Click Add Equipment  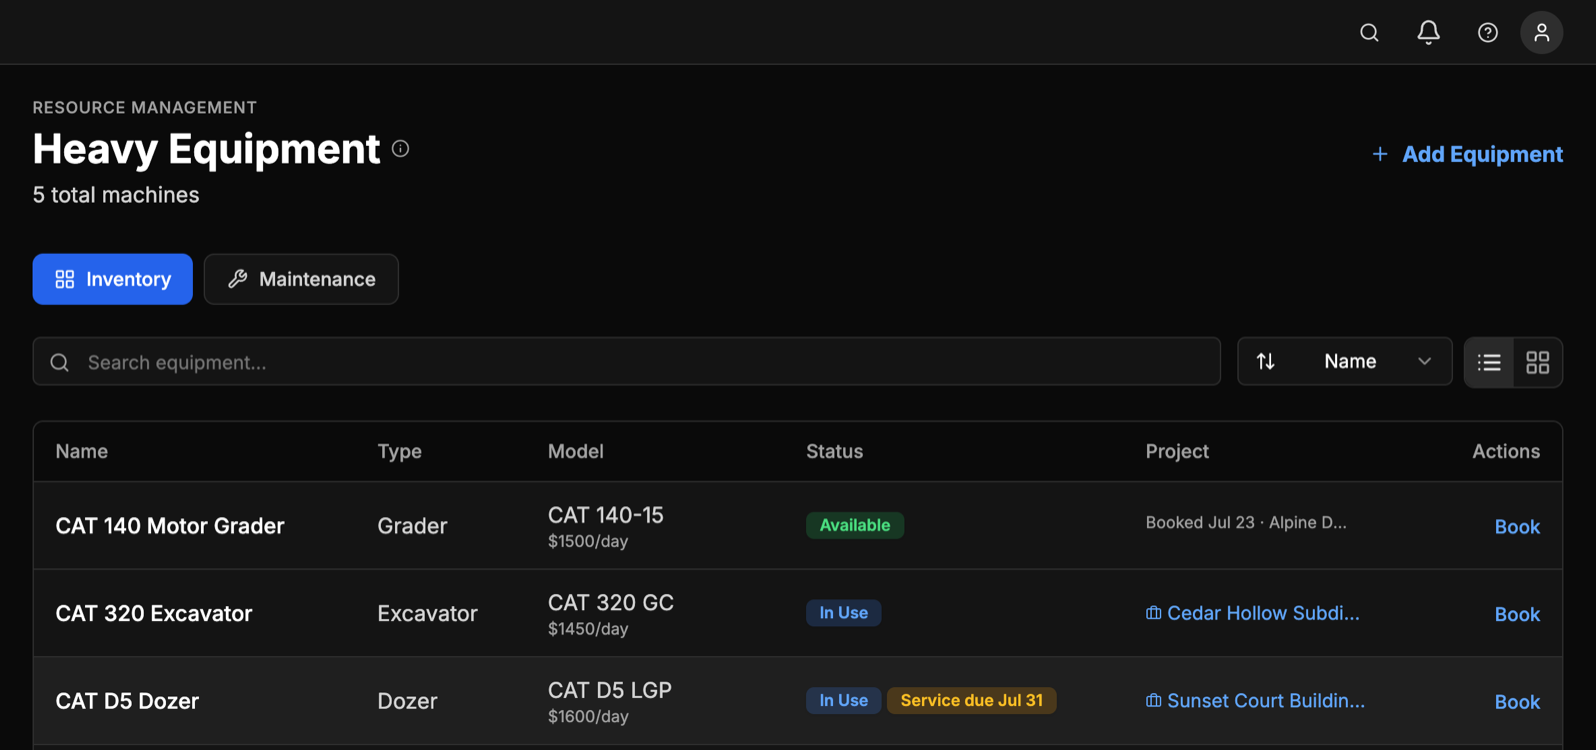tap(1467, 154)
